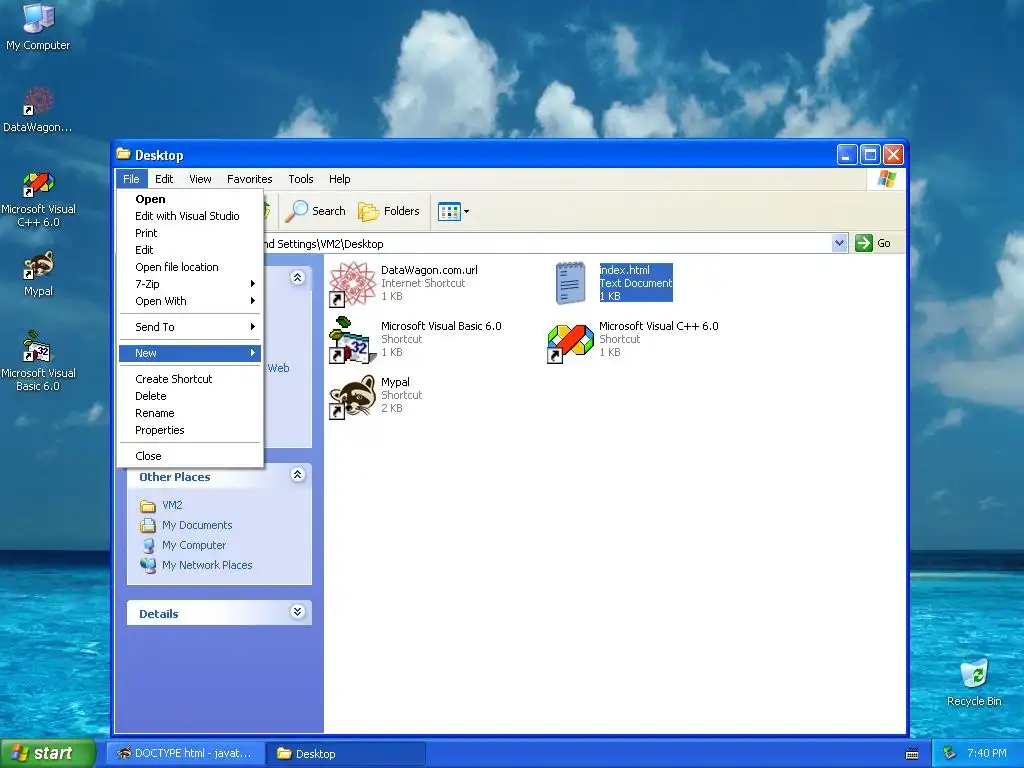Launch Microsoft Visual Basic 6.0 desktop icon
Screen dimensions: 1024x768
pyautogui.click(x=38, y=360)
